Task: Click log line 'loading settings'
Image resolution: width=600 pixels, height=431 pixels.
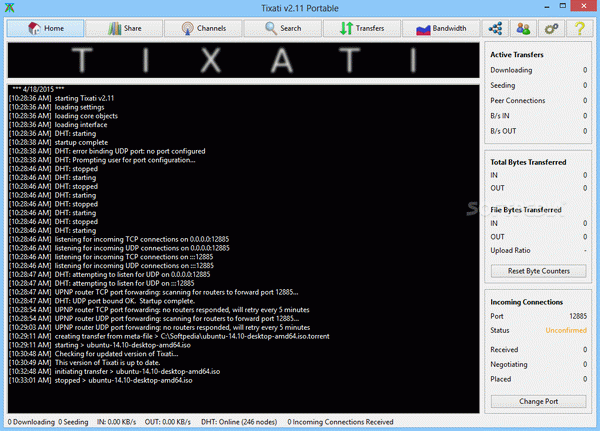Action: point(57,107)
